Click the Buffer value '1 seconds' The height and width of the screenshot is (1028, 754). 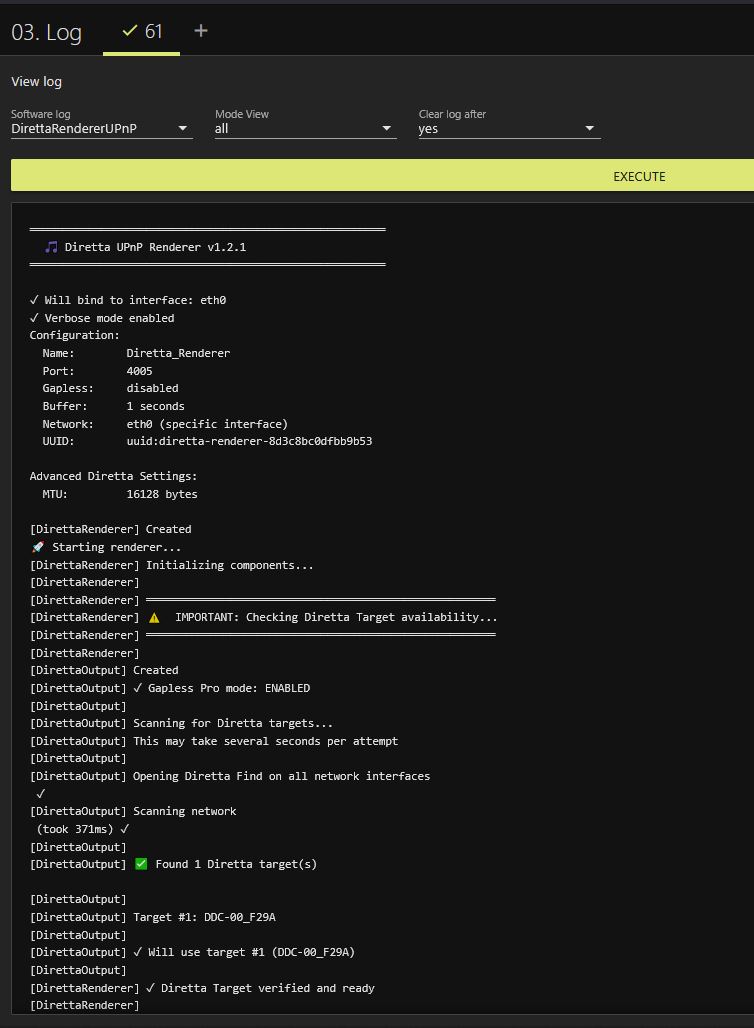[155, 406]
